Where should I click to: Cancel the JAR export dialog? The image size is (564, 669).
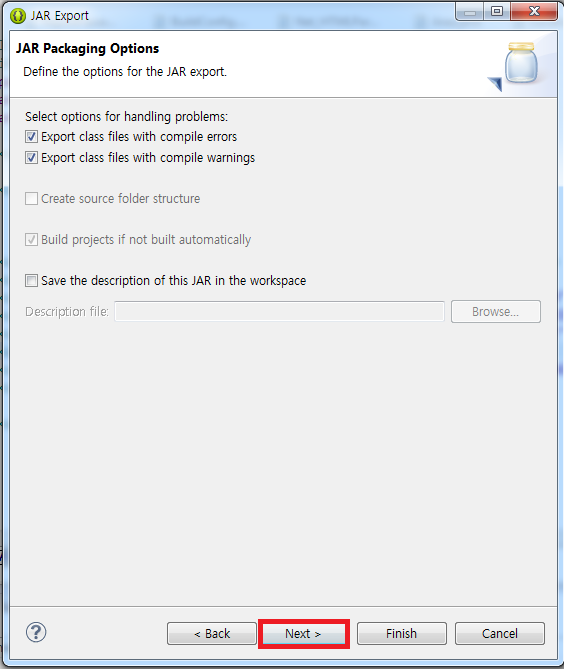point(500,634)
